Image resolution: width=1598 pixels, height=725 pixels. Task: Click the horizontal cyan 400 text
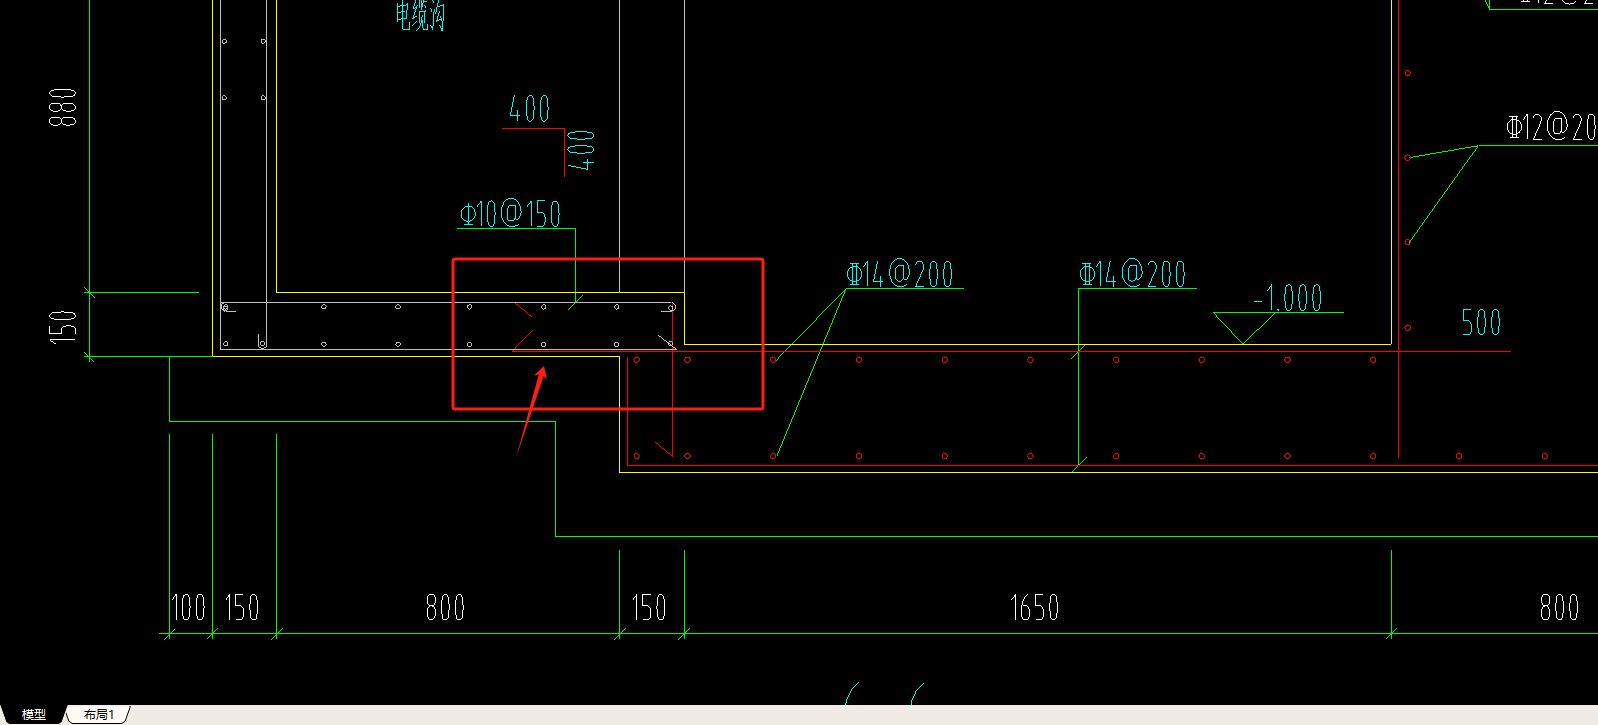[x=529, y=109]
